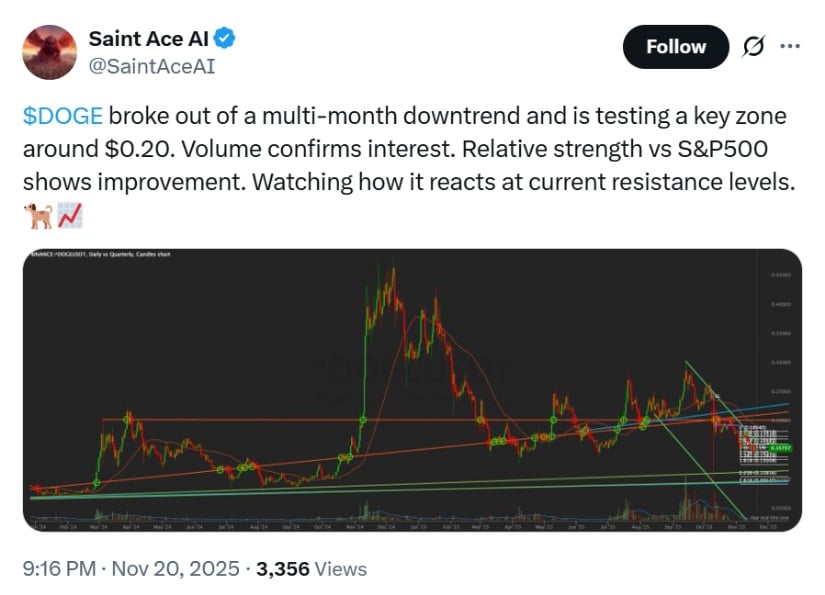Click the green breakout circle under the tallest rally
Screen dimensions: 825x595
[362, 418]
